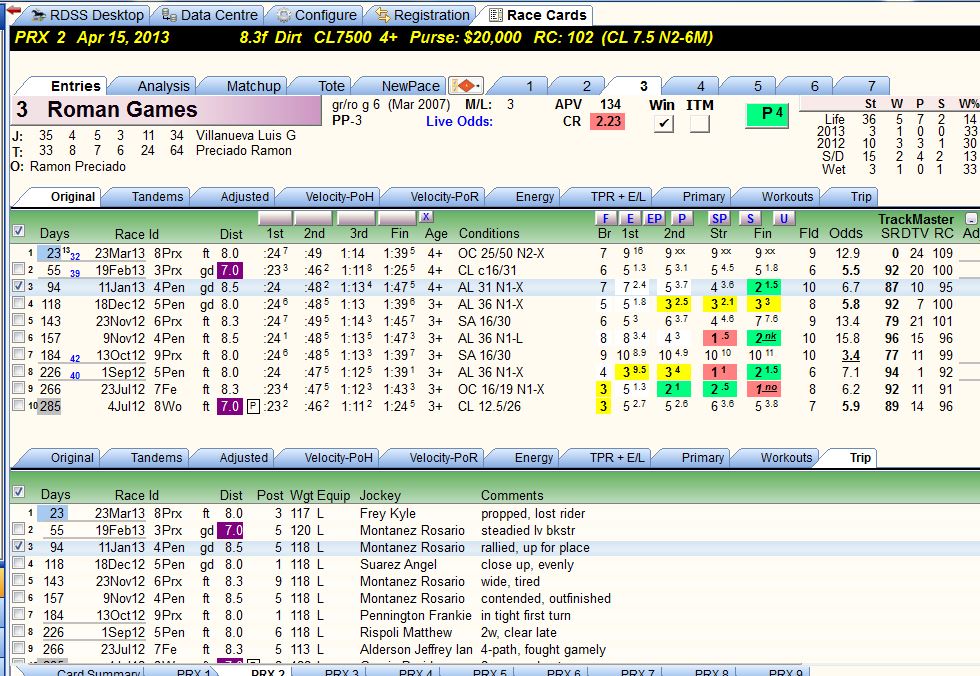Click the small X button above the Age column
Screen dimensions: 980x676
426,217
